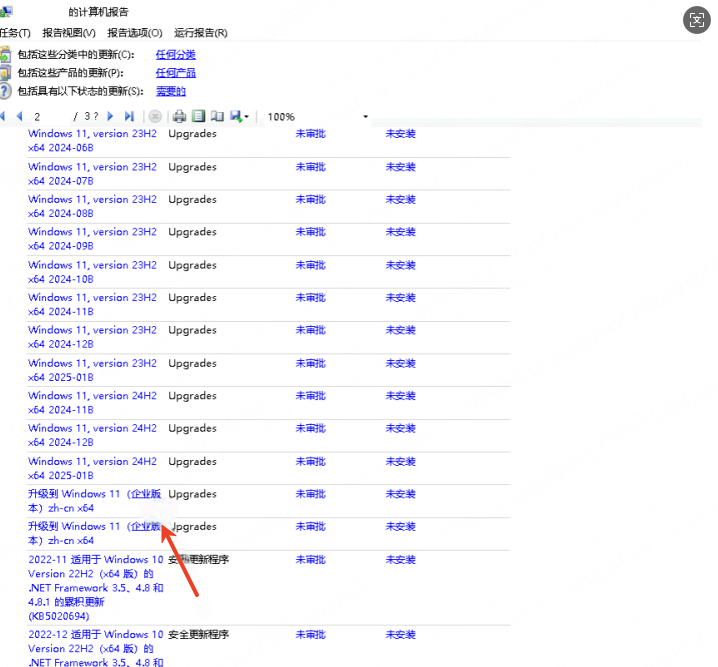
Task: Click 未审批 for 24H2 2024-12B row
Action: [310, 428]
